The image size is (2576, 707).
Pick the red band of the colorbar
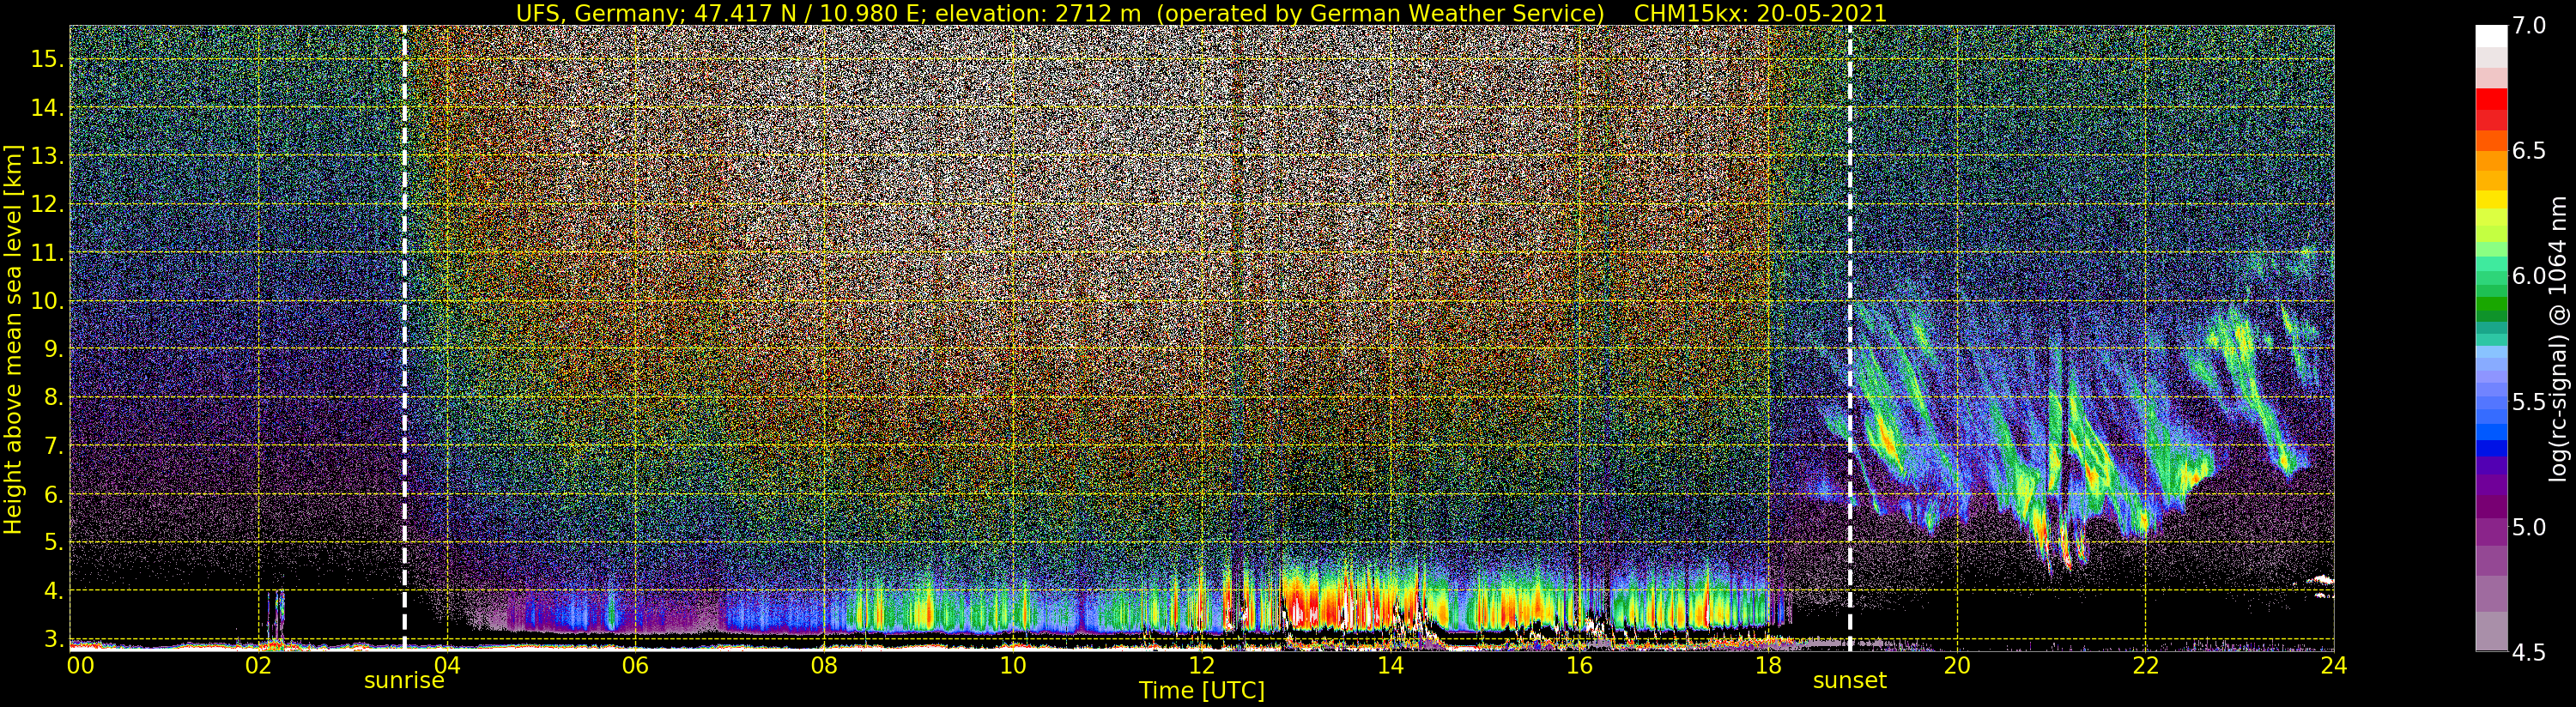point(2491,105)
